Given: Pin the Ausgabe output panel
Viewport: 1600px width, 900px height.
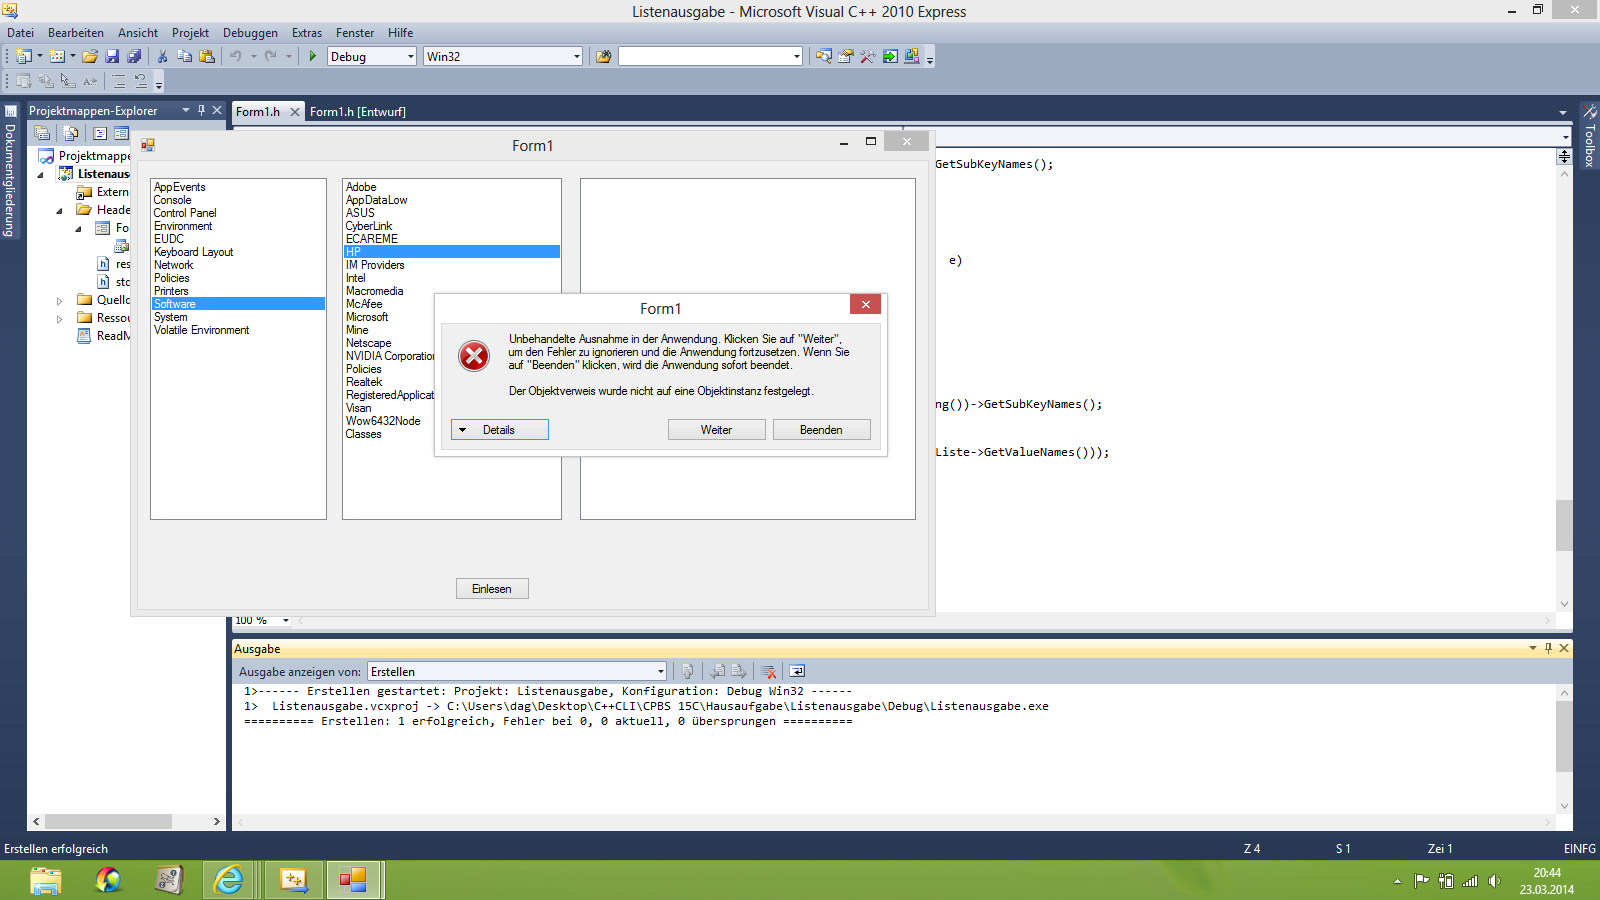Looking at the screenshot, I should pyautogui.click(x=1548, y=648).
